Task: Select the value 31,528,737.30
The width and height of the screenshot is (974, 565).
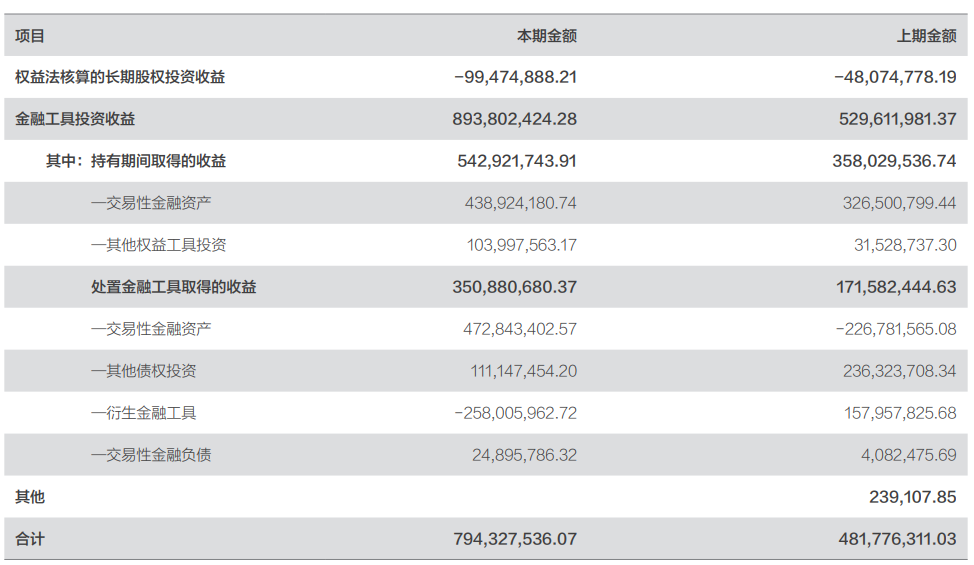Action: coord(901,245)
